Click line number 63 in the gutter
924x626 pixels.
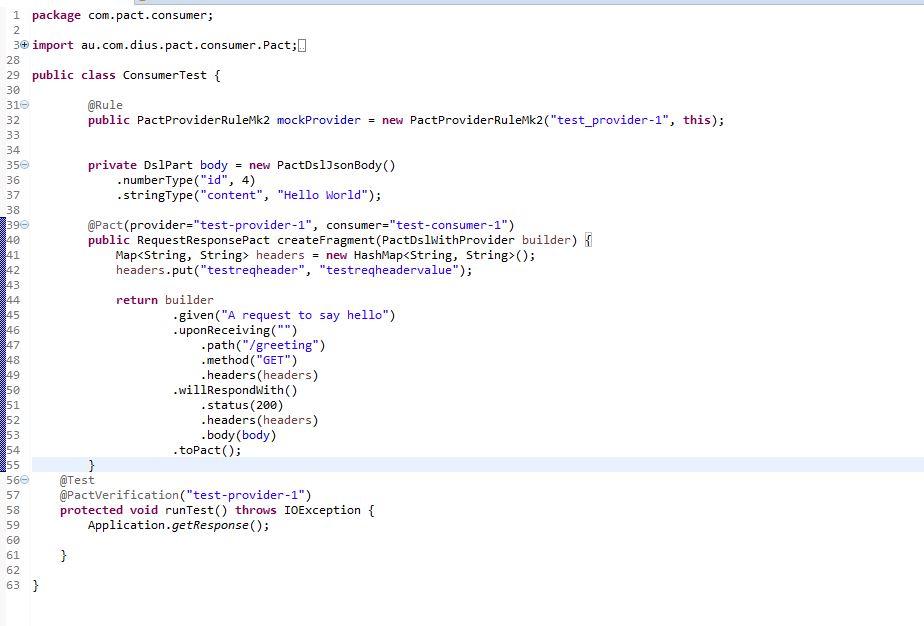coord(13,585)
